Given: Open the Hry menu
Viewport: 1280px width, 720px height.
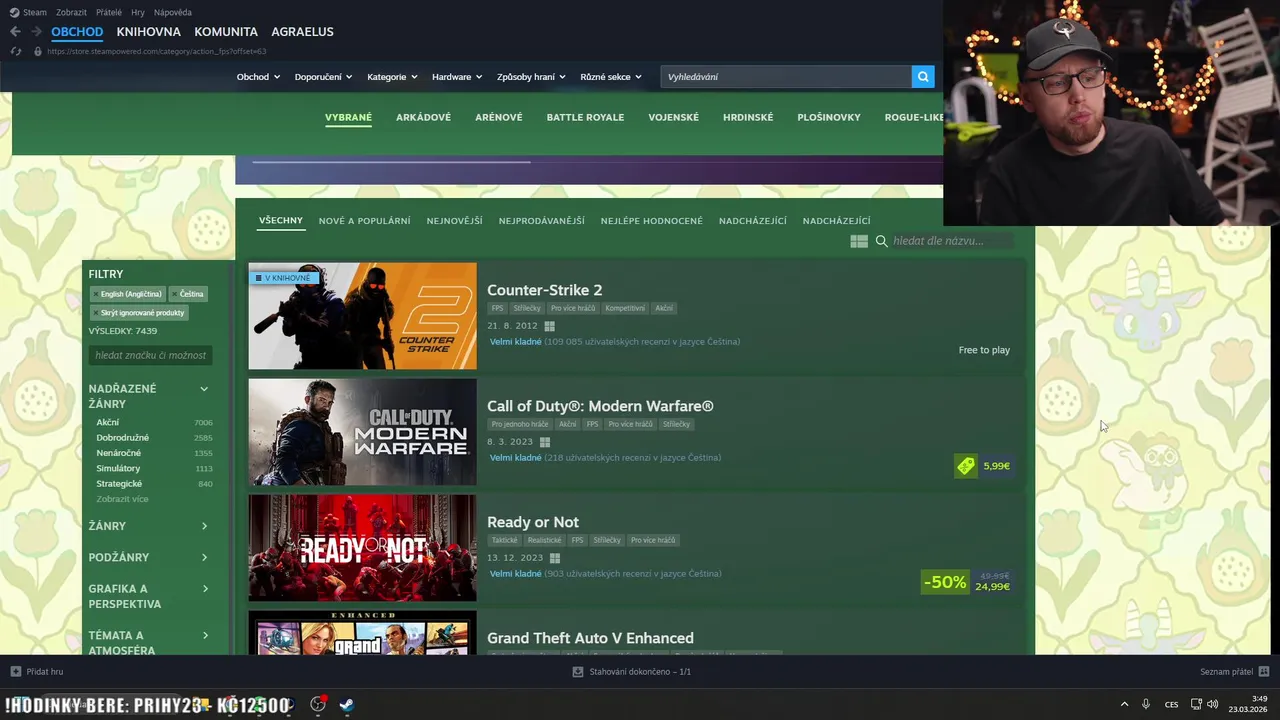Looking at the screenshot, I should pyautogui.click(x=138, y=12).
